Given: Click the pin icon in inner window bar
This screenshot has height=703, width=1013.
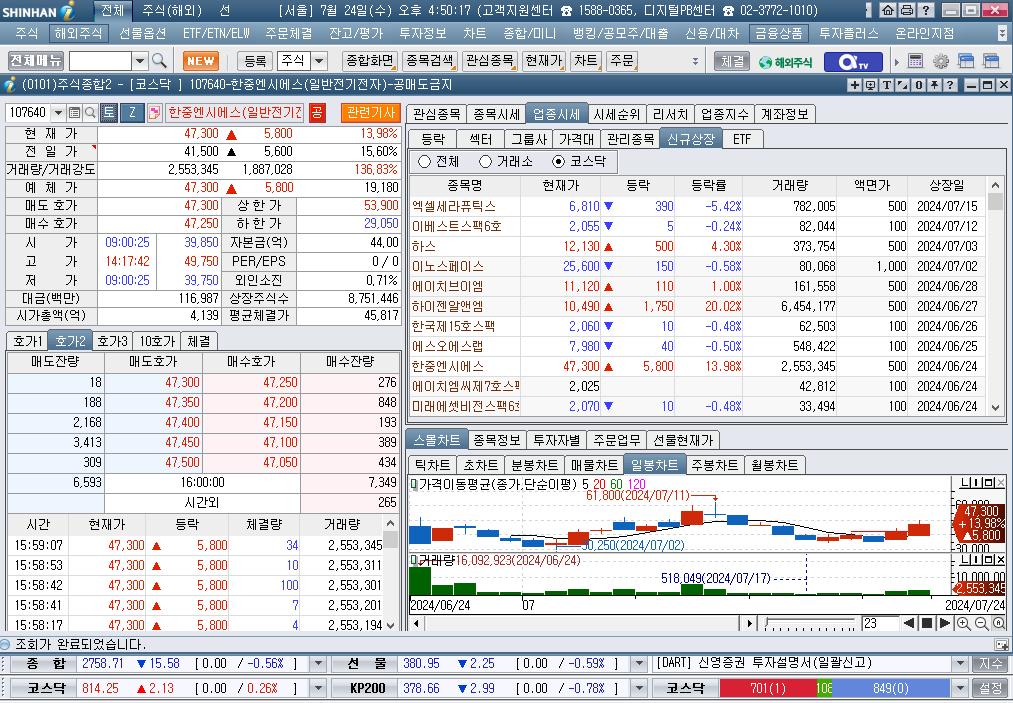Looking at the screenshot, I should 934,85.
